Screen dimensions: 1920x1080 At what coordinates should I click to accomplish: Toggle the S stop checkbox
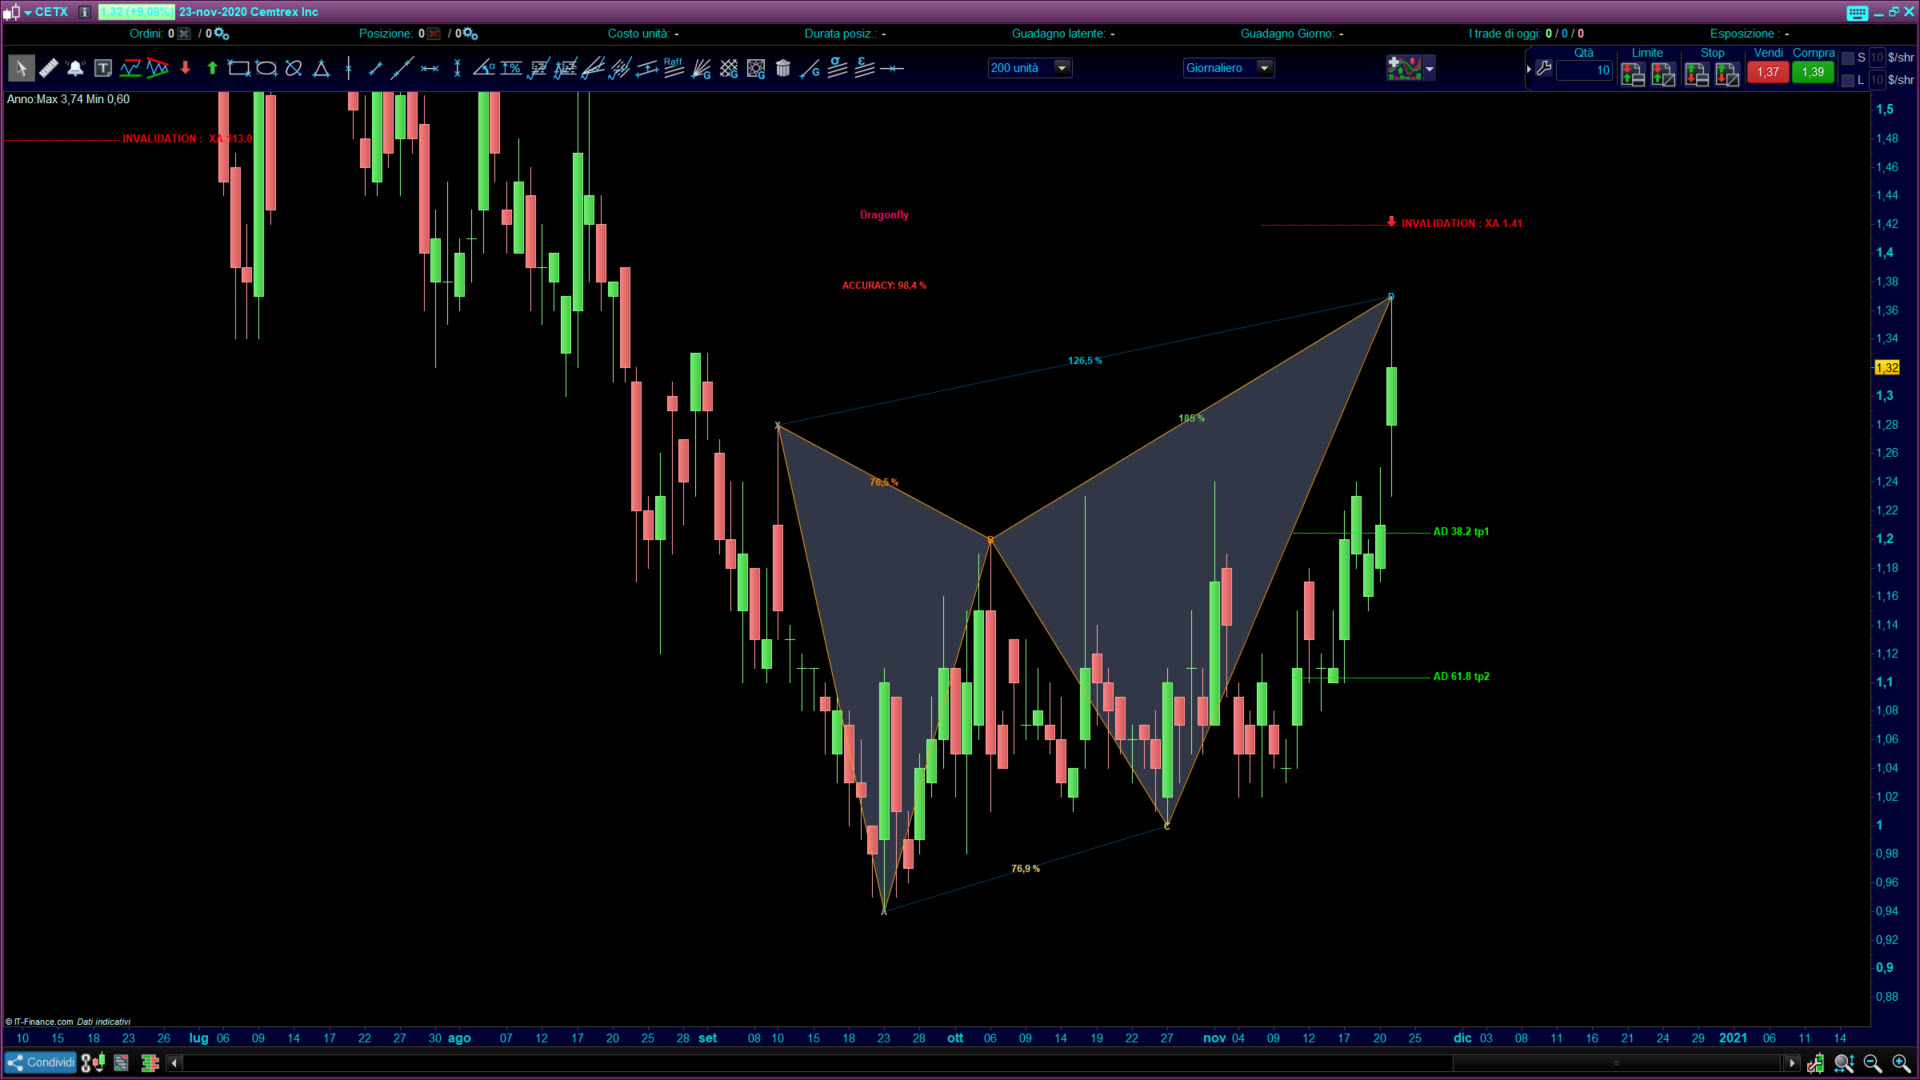click(1848, 58)
